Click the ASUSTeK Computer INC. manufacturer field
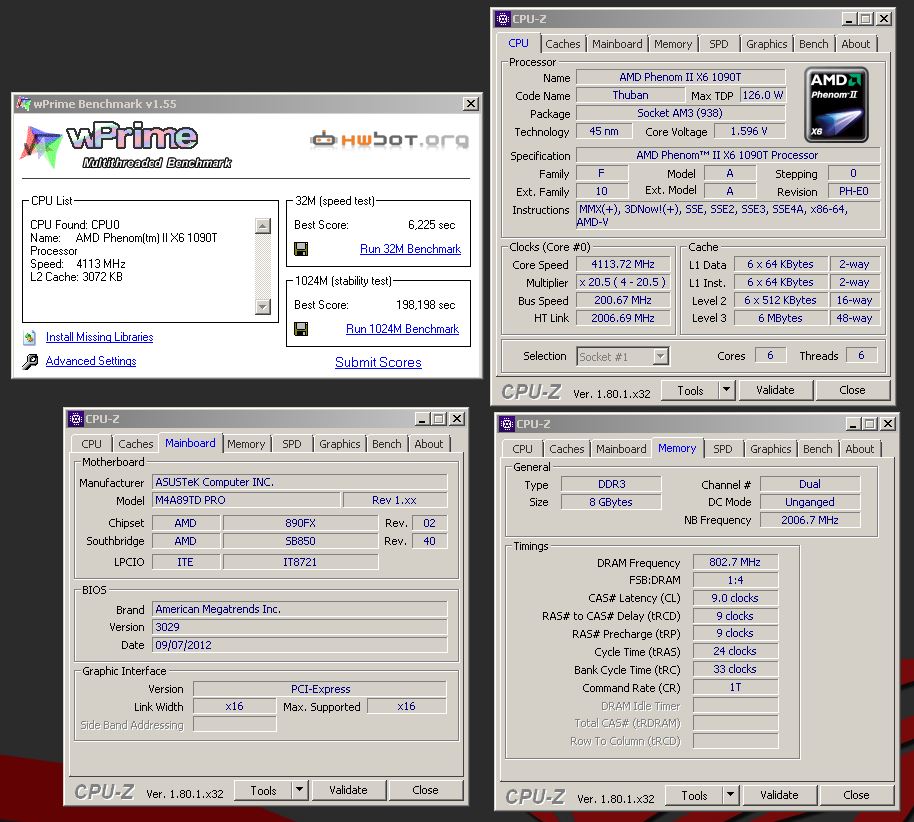This screenshot has height=822, width=914. pos(300,482)
